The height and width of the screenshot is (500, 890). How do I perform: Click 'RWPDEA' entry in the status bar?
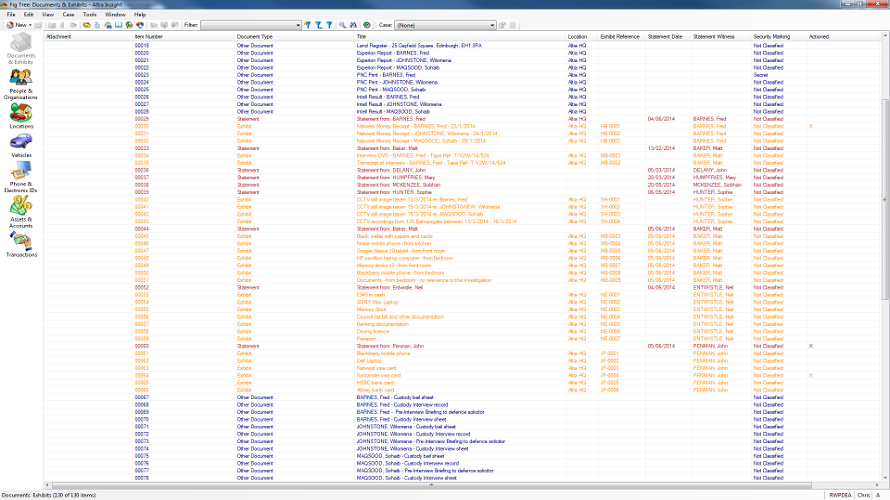(x=840, y=495)
